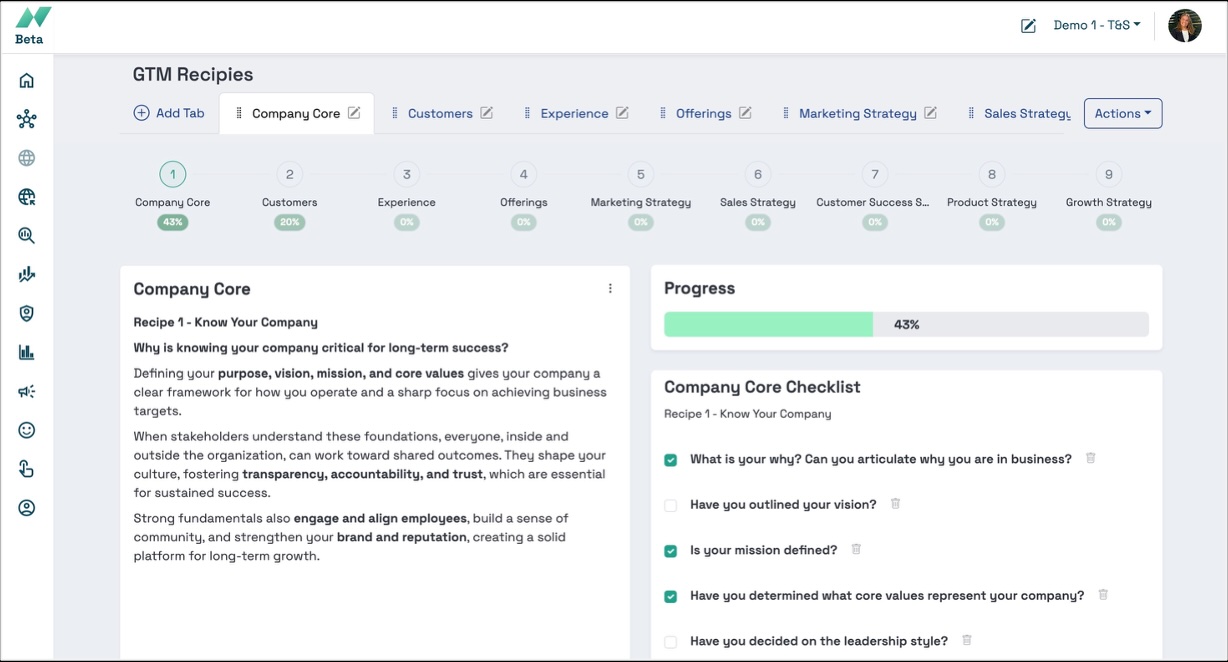Switch to the Marketing Strategy tab
The image size is (1228, 662).
pos(857,113)
